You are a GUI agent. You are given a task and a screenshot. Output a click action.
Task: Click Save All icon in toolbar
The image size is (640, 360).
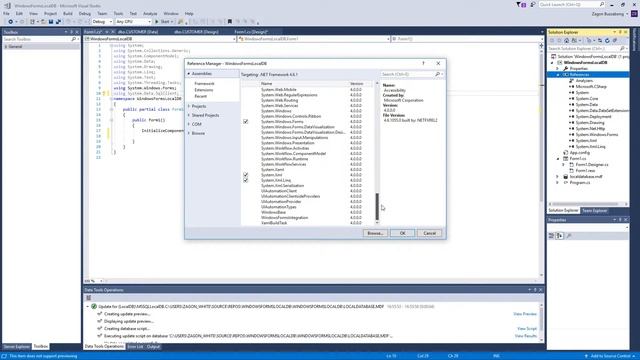tap(58, 22)
